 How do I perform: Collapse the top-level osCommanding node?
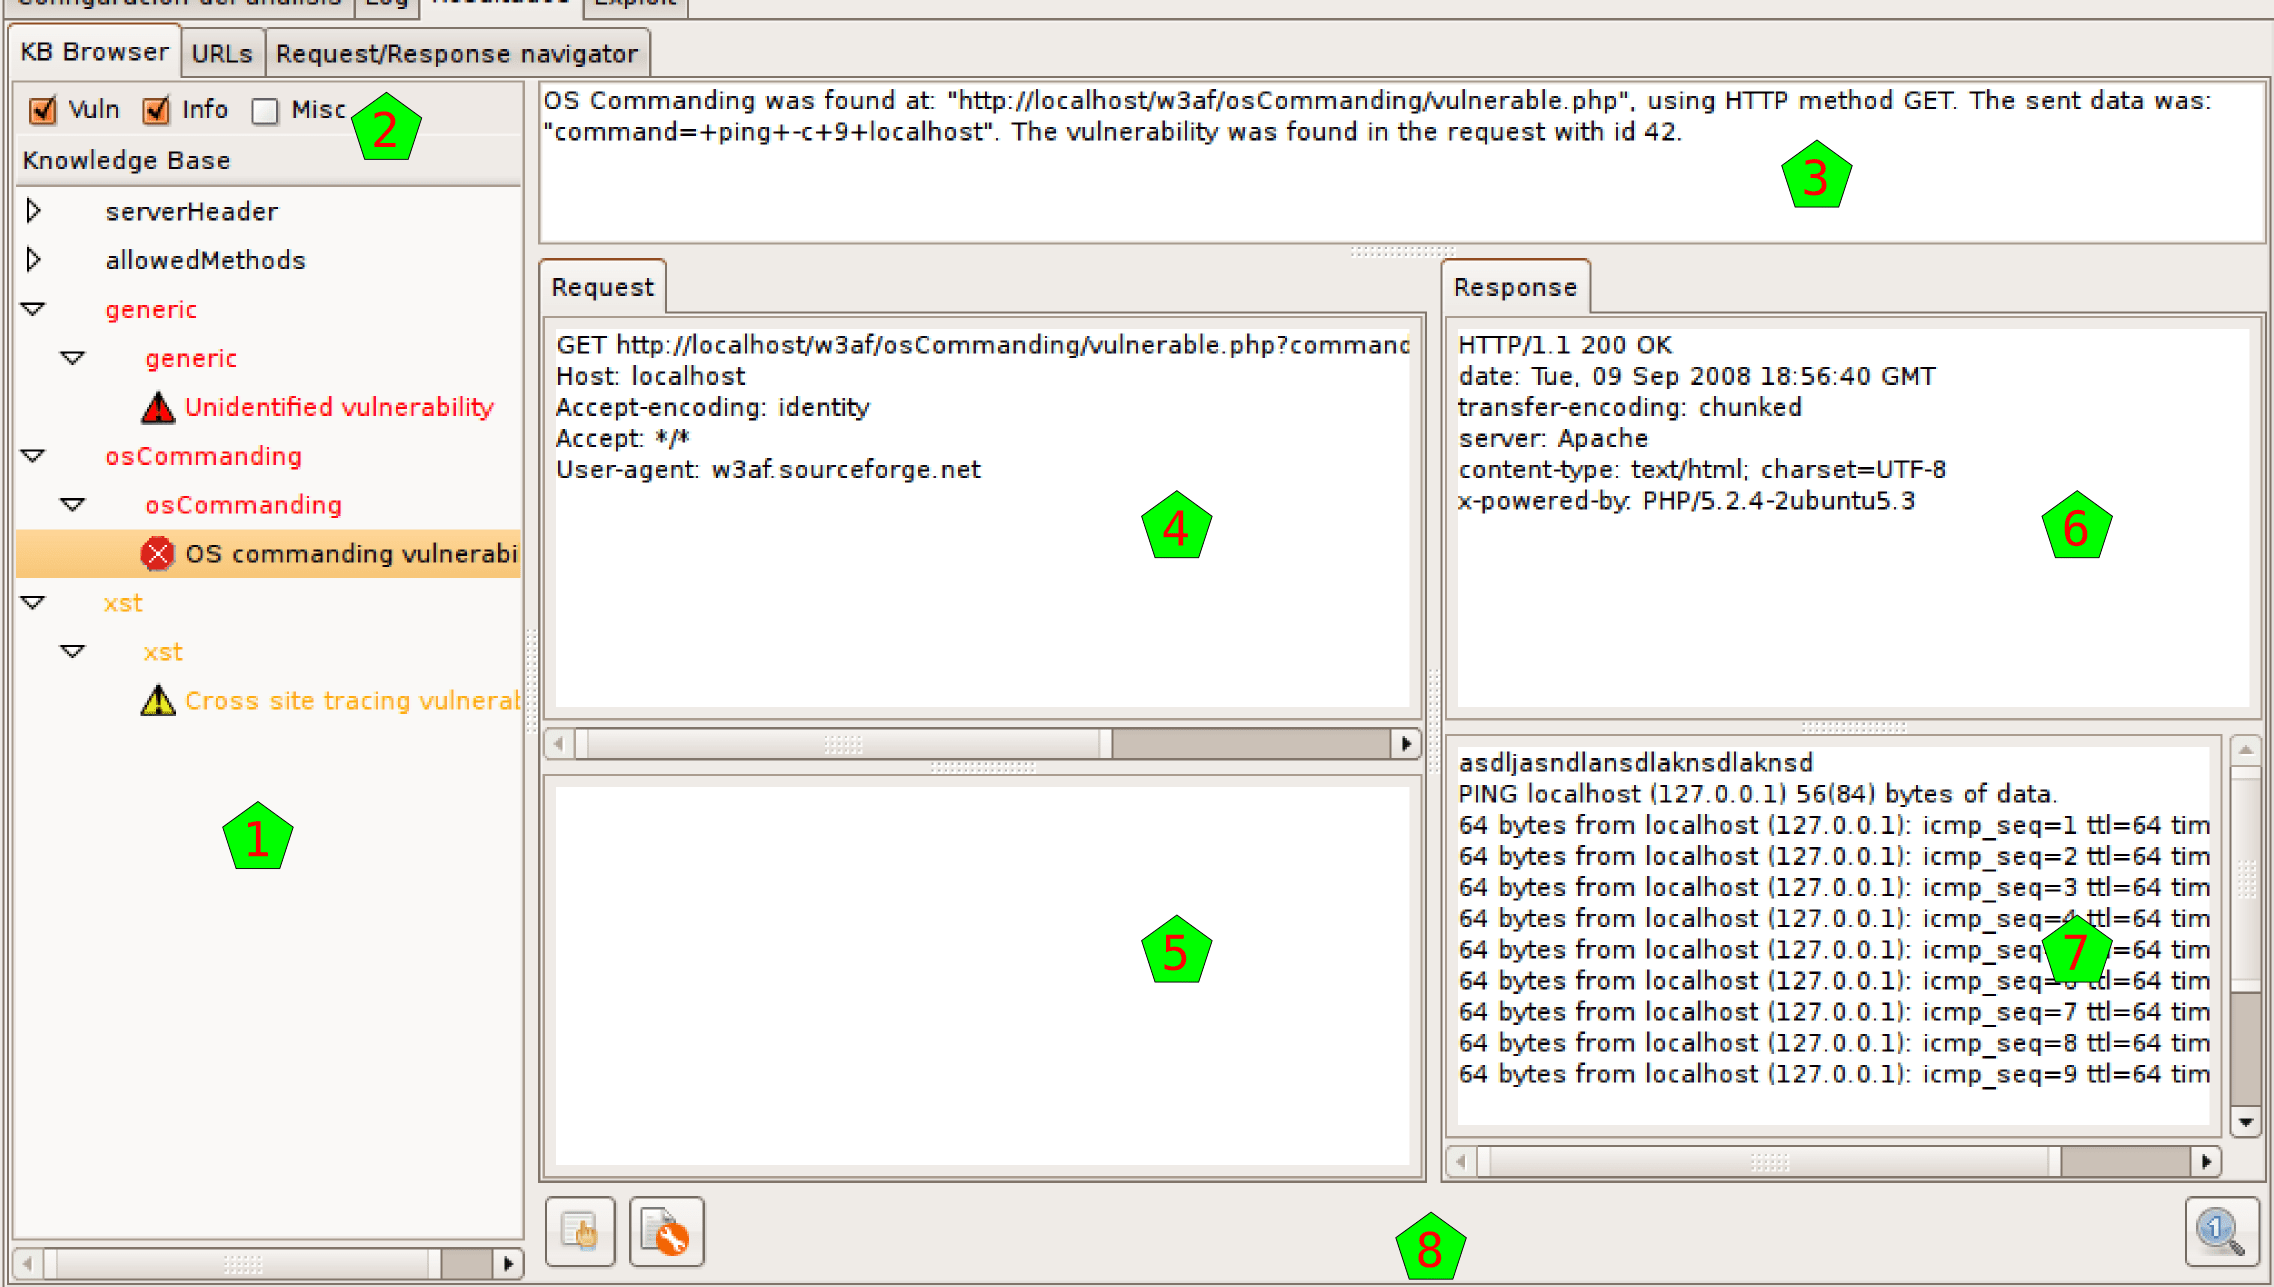pyautogui.click(x=33, y=456)
